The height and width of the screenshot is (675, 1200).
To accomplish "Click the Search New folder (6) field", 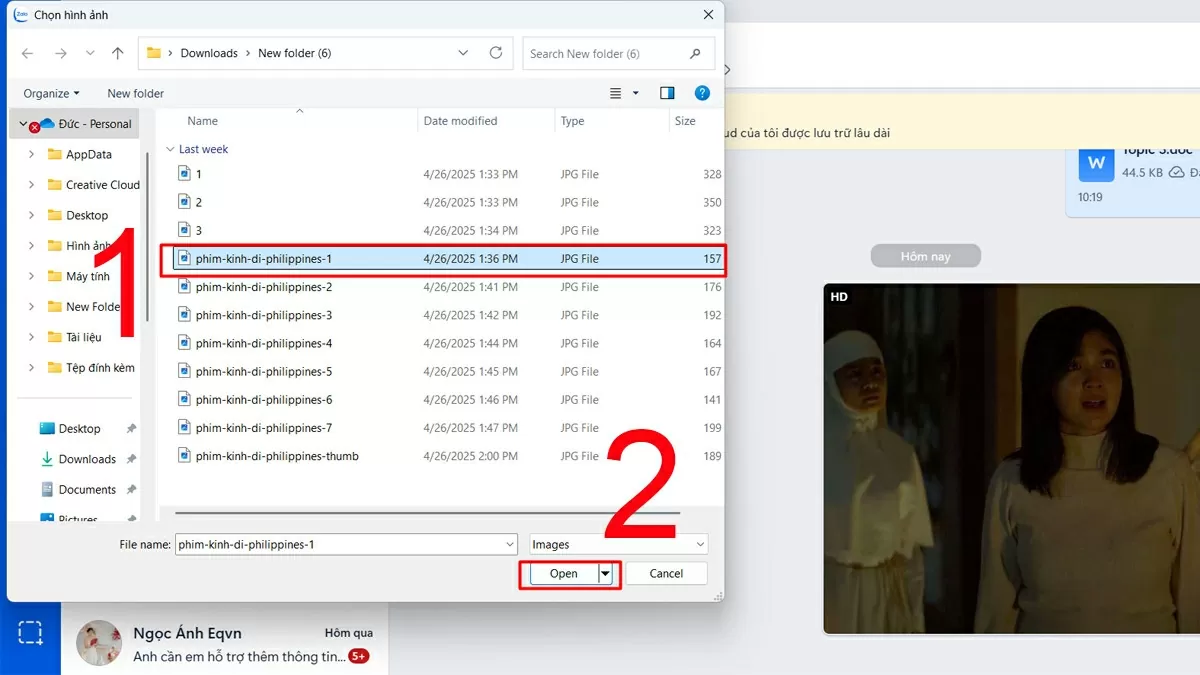I will click(605, 54).
